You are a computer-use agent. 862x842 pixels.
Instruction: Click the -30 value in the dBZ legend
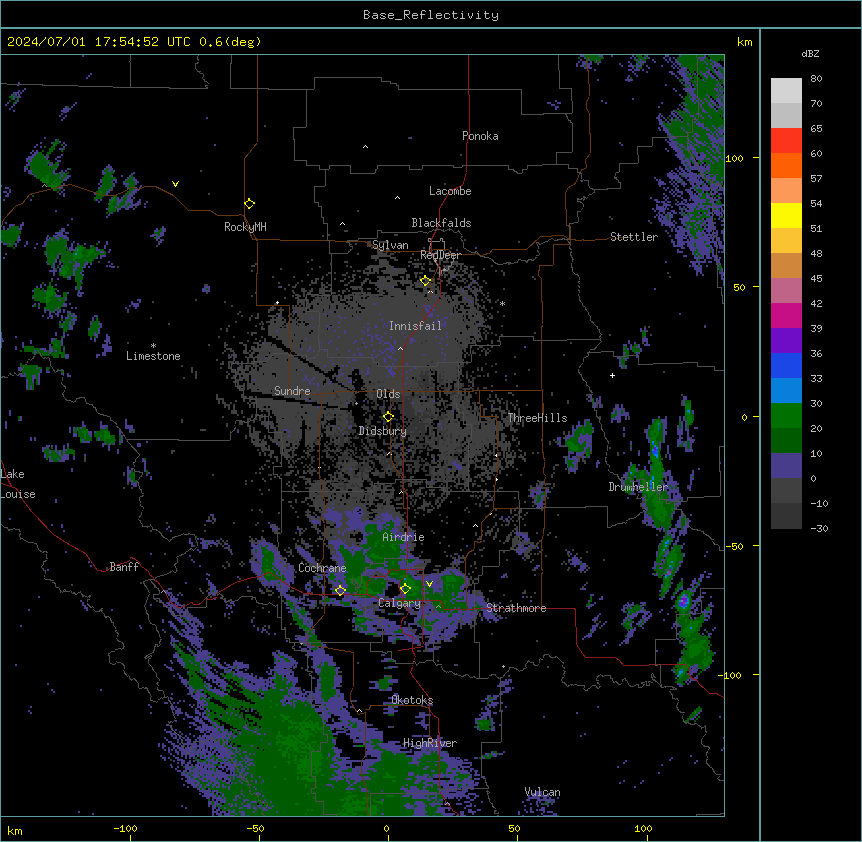(819, 529)
